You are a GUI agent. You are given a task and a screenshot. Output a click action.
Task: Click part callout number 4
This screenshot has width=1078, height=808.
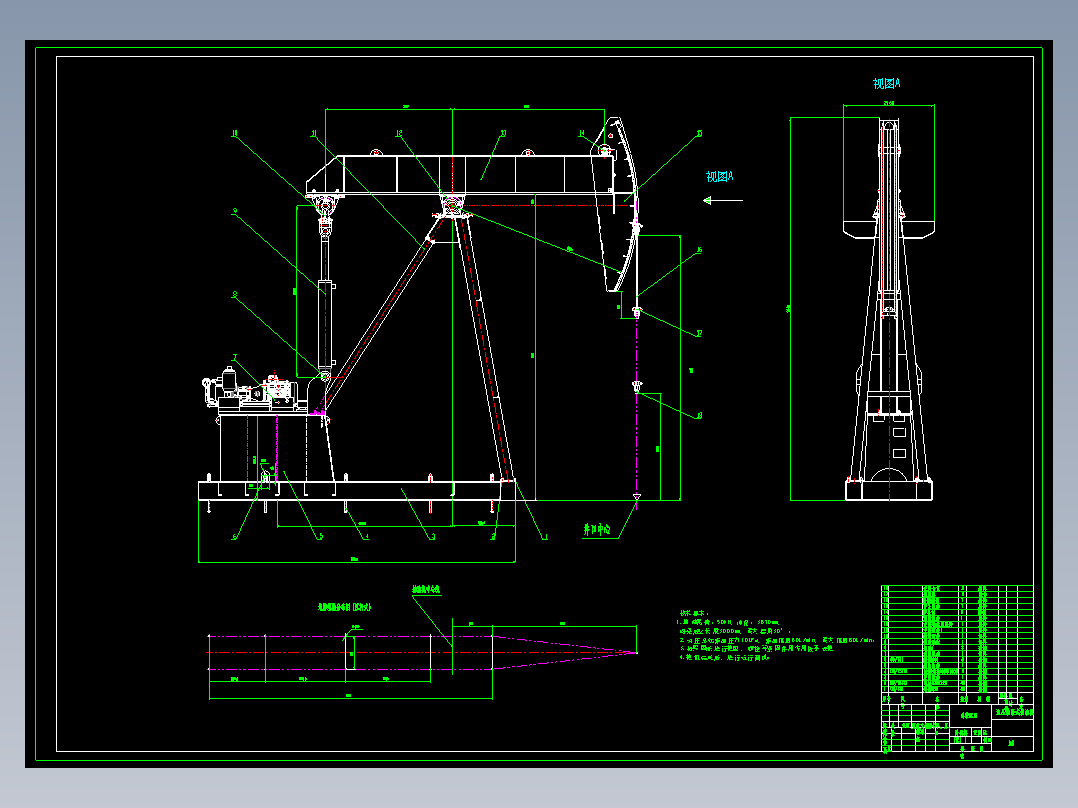pyautogui.click(x=366, y=537)
